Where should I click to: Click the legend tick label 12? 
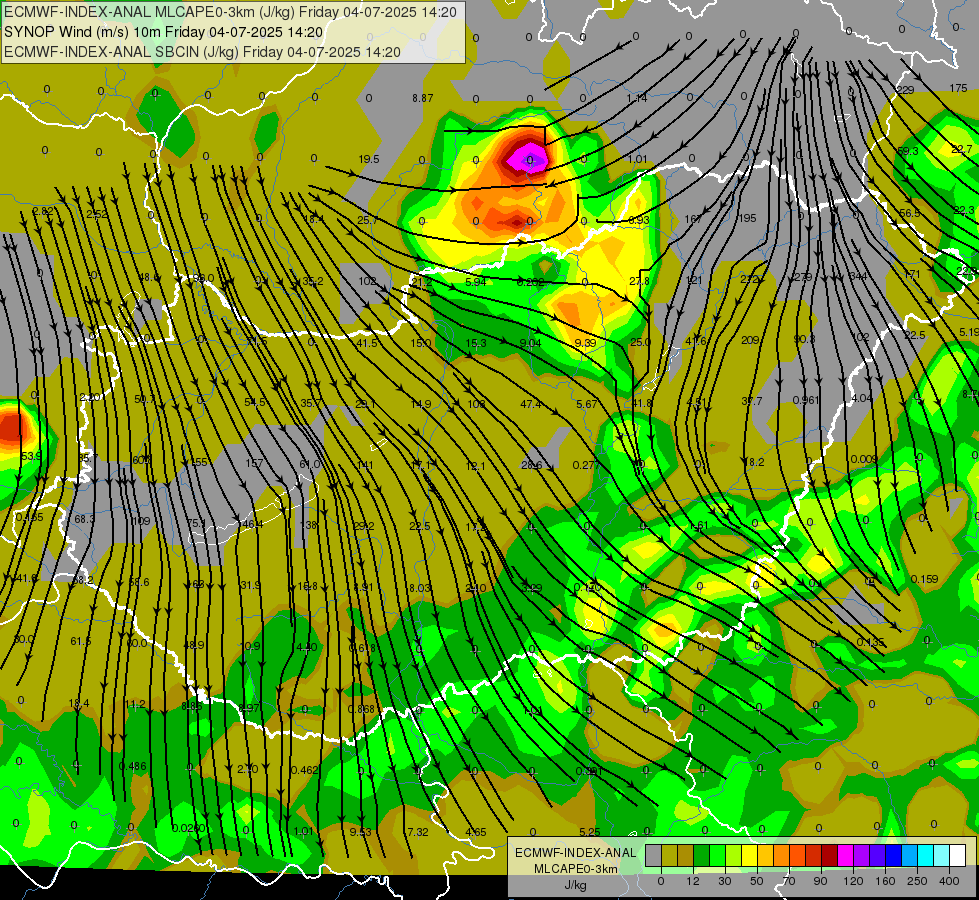[692, 881]
